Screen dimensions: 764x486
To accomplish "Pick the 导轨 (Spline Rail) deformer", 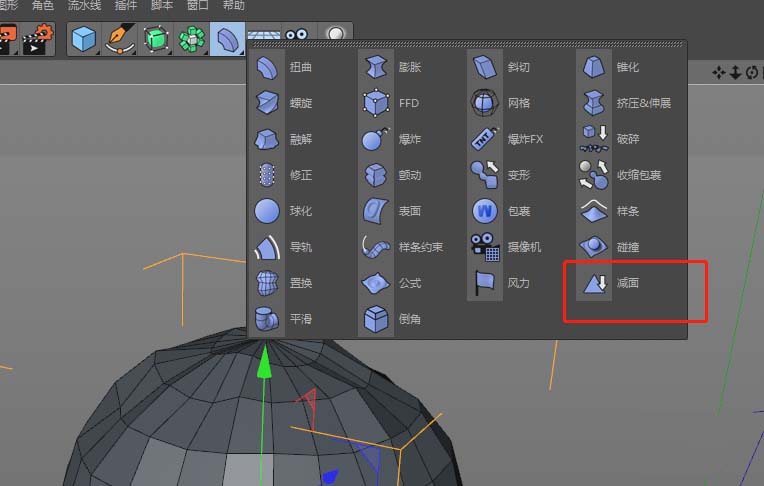I will click(x=284, y=247).
